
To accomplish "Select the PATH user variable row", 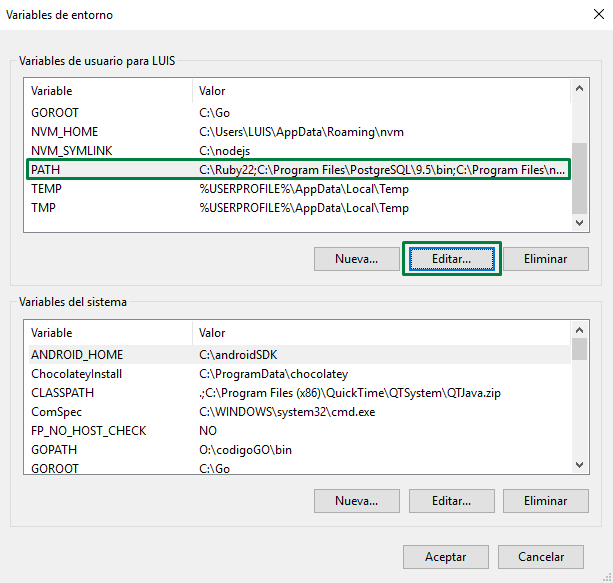I will (299, 170).
